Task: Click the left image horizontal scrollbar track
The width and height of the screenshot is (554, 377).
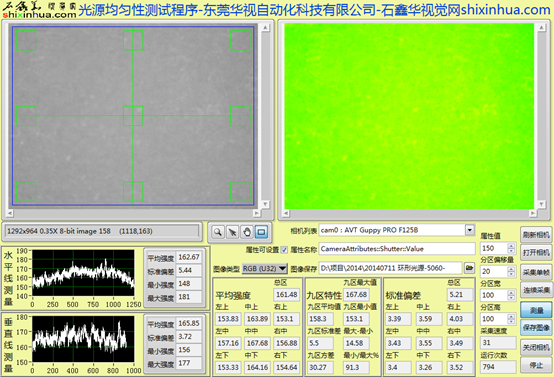Action: 133,213
